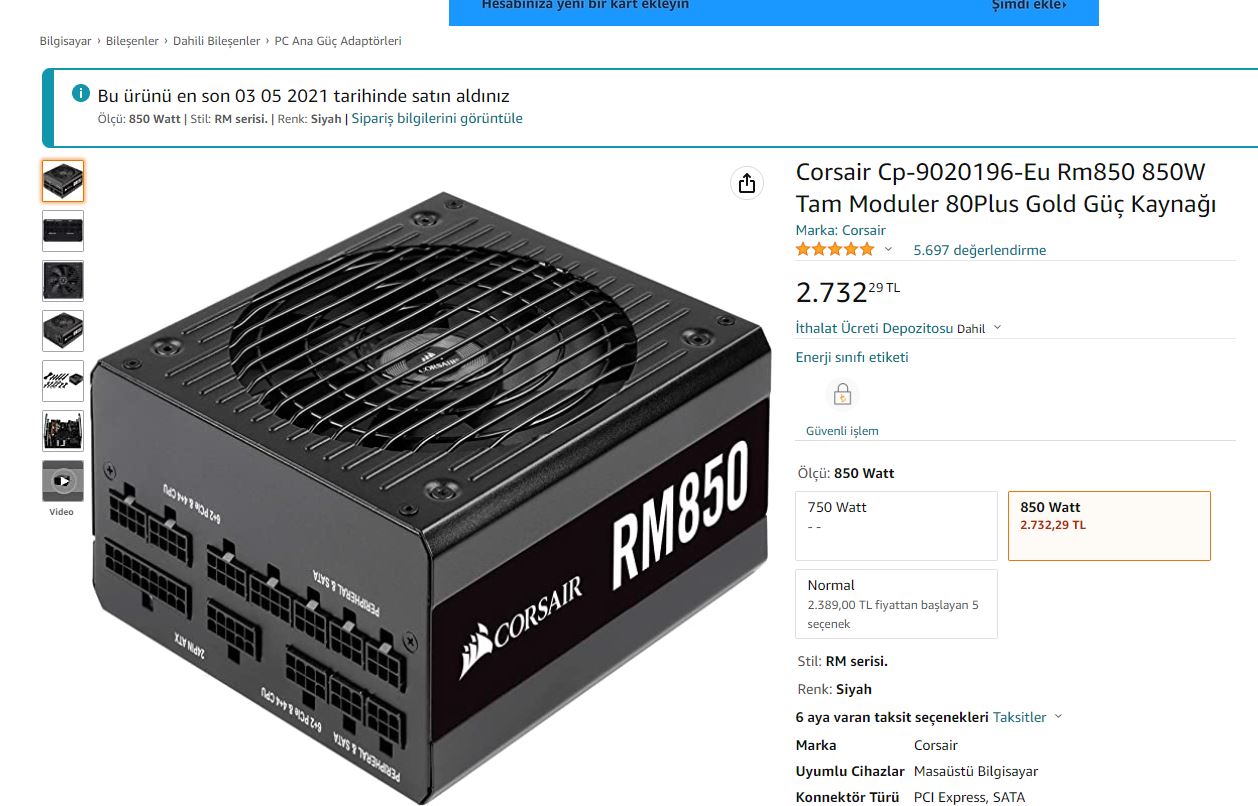1258x806 pixels.
Task: Choose the 850 Watt size option
Action: (x=1109, y=526)
